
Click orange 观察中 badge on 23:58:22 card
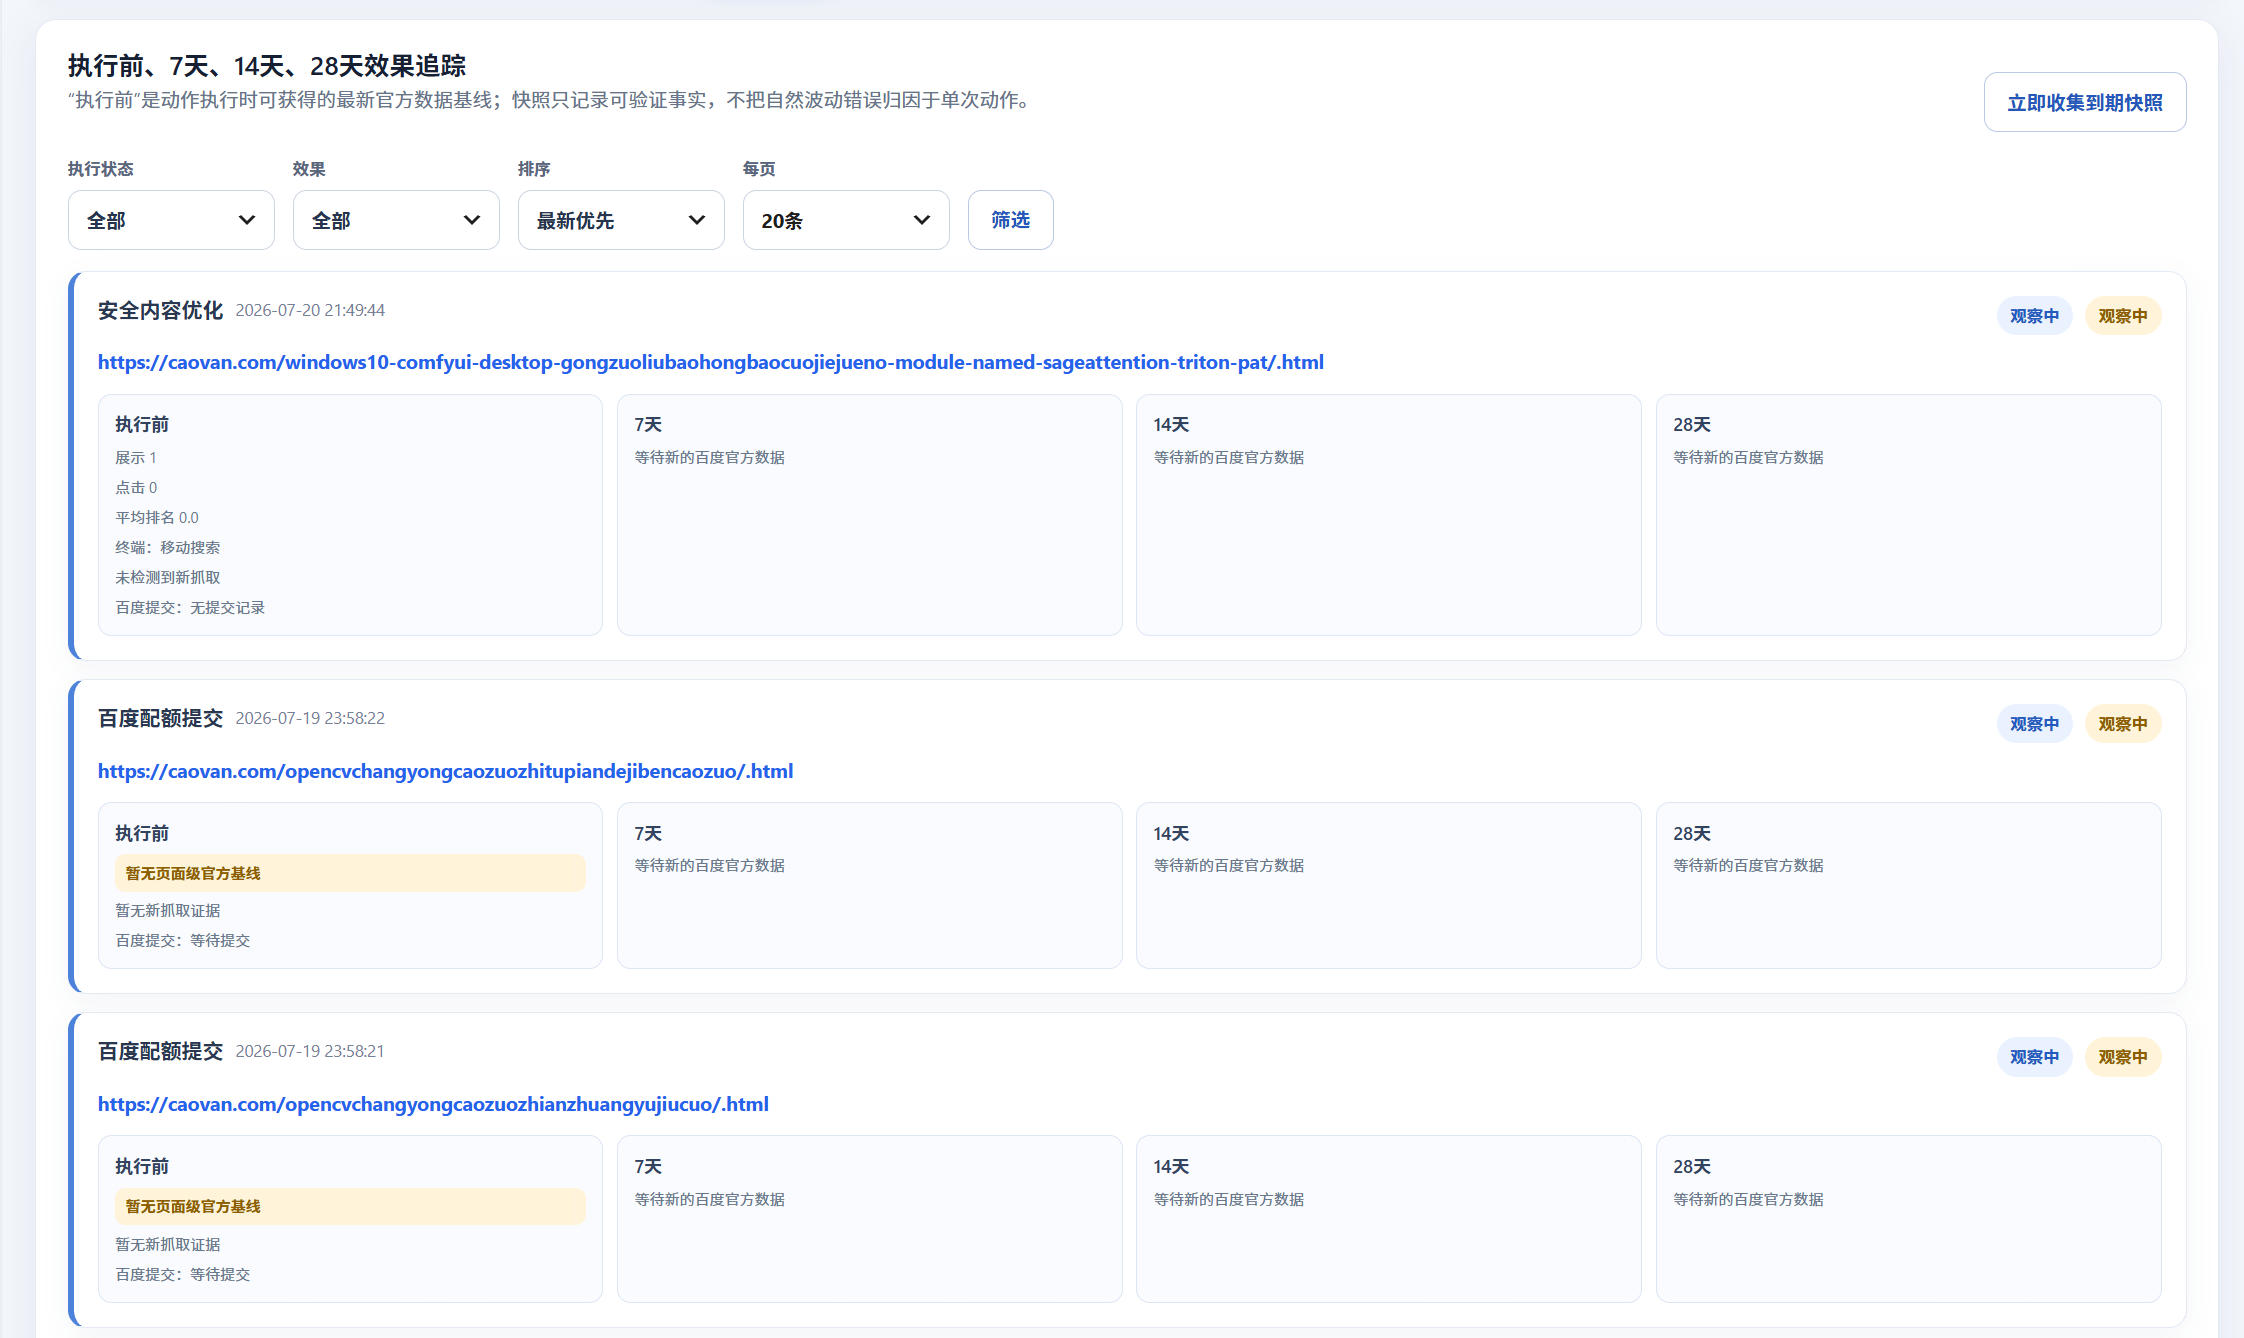point(2122,724)
